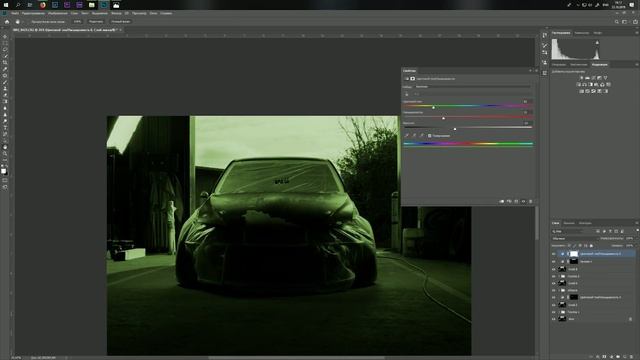Image resolution: width=640 pixels, height=360 pixels.
Task: Hide the Фон background layer
Action: point(553,319)
